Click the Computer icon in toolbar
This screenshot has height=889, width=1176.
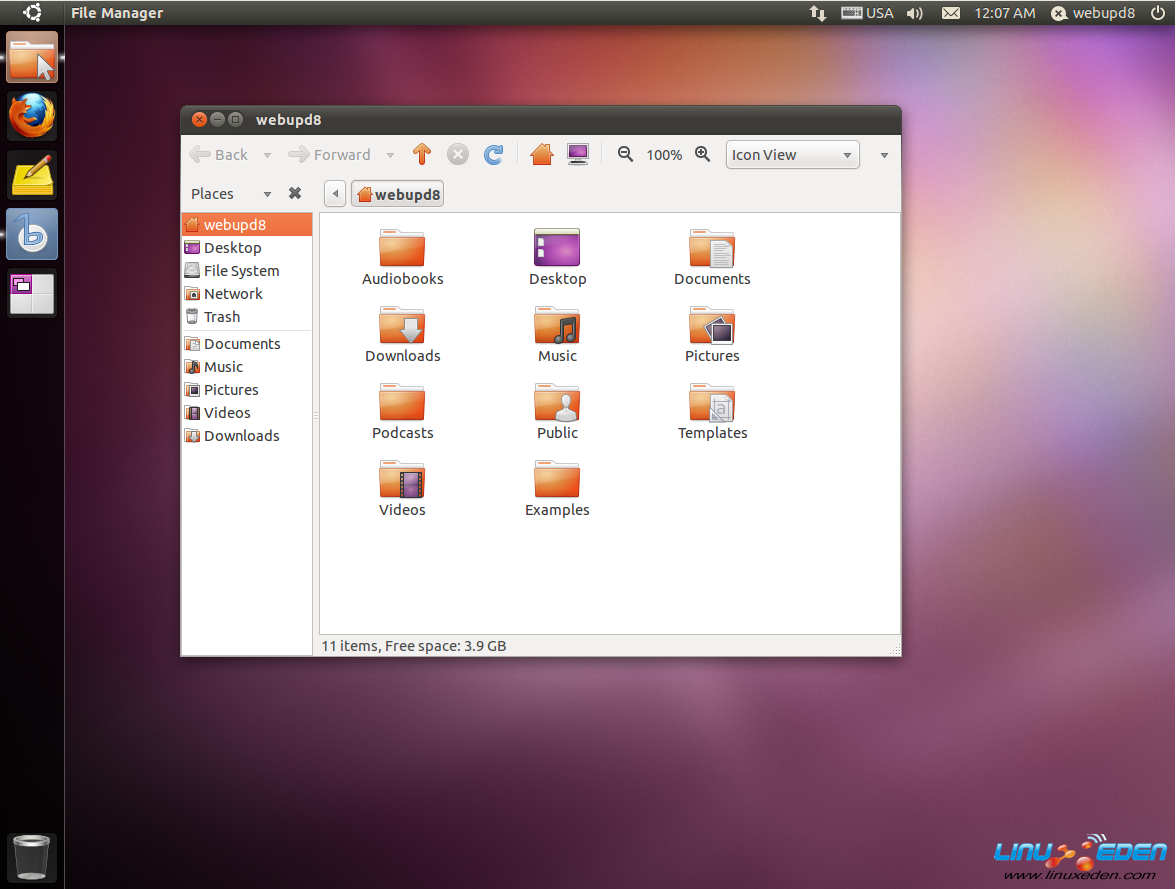point(578,154)
